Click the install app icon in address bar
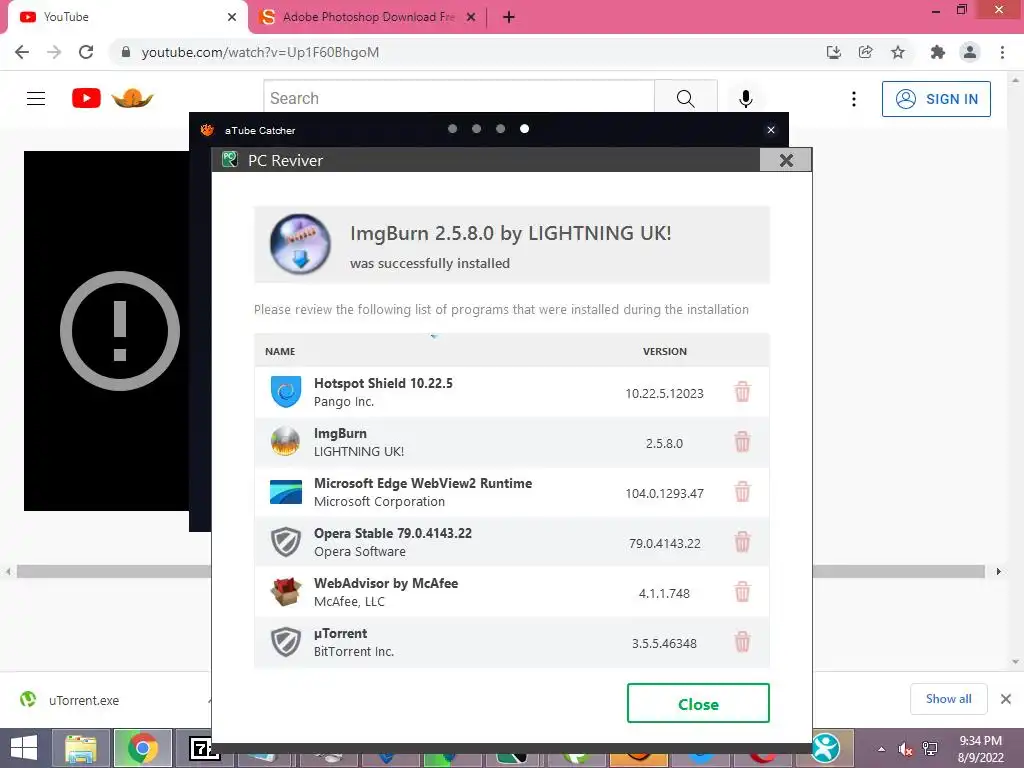Viewport: 1024px width, 768px height. coord(833,52)
